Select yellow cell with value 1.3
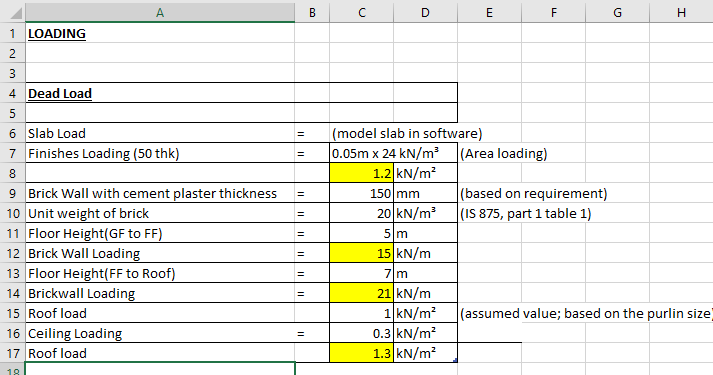713x375 pixels. (x=362, y=353)
